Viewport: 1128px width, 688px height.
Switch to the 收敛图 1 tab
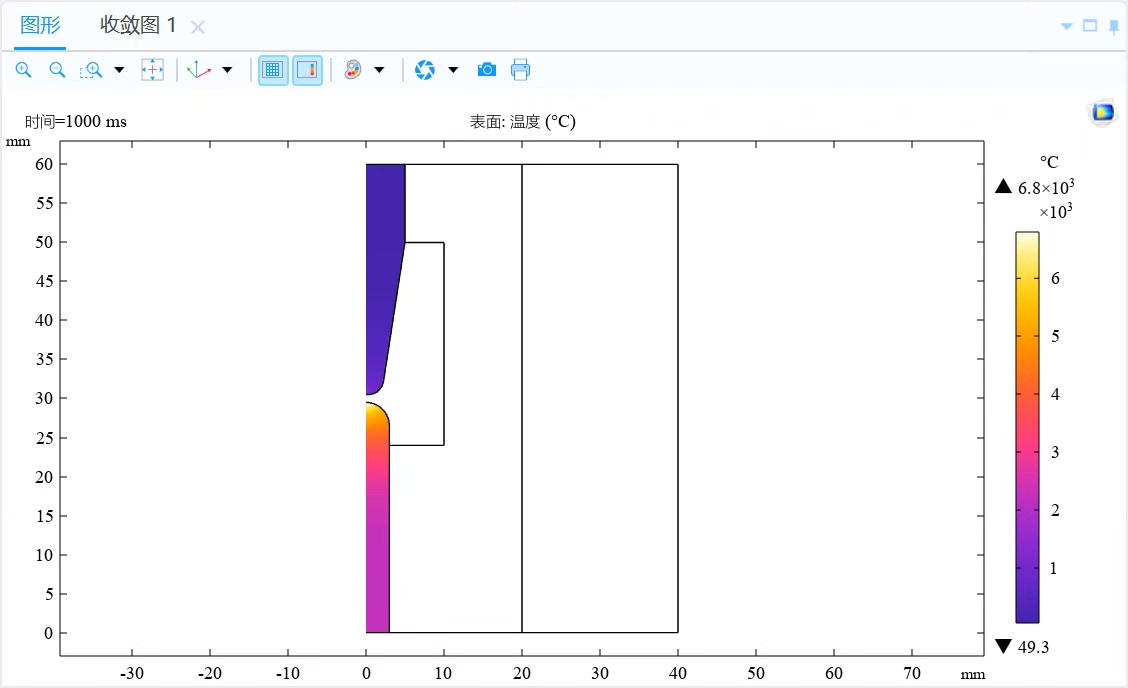point(138,25)
